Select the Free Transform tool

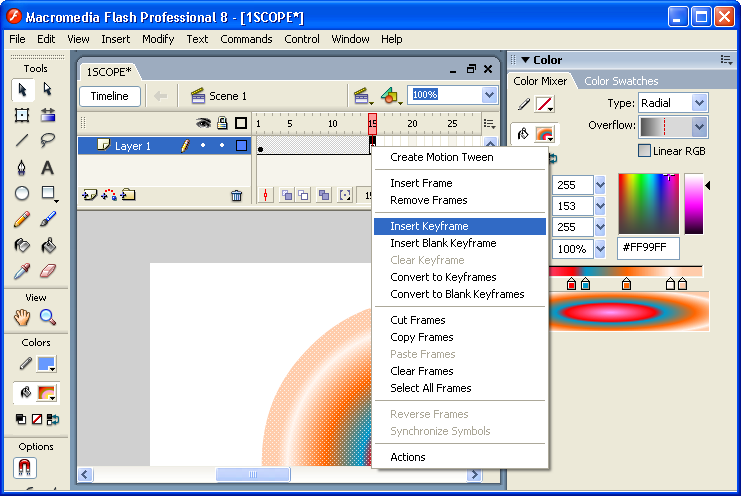pos(22,115)
